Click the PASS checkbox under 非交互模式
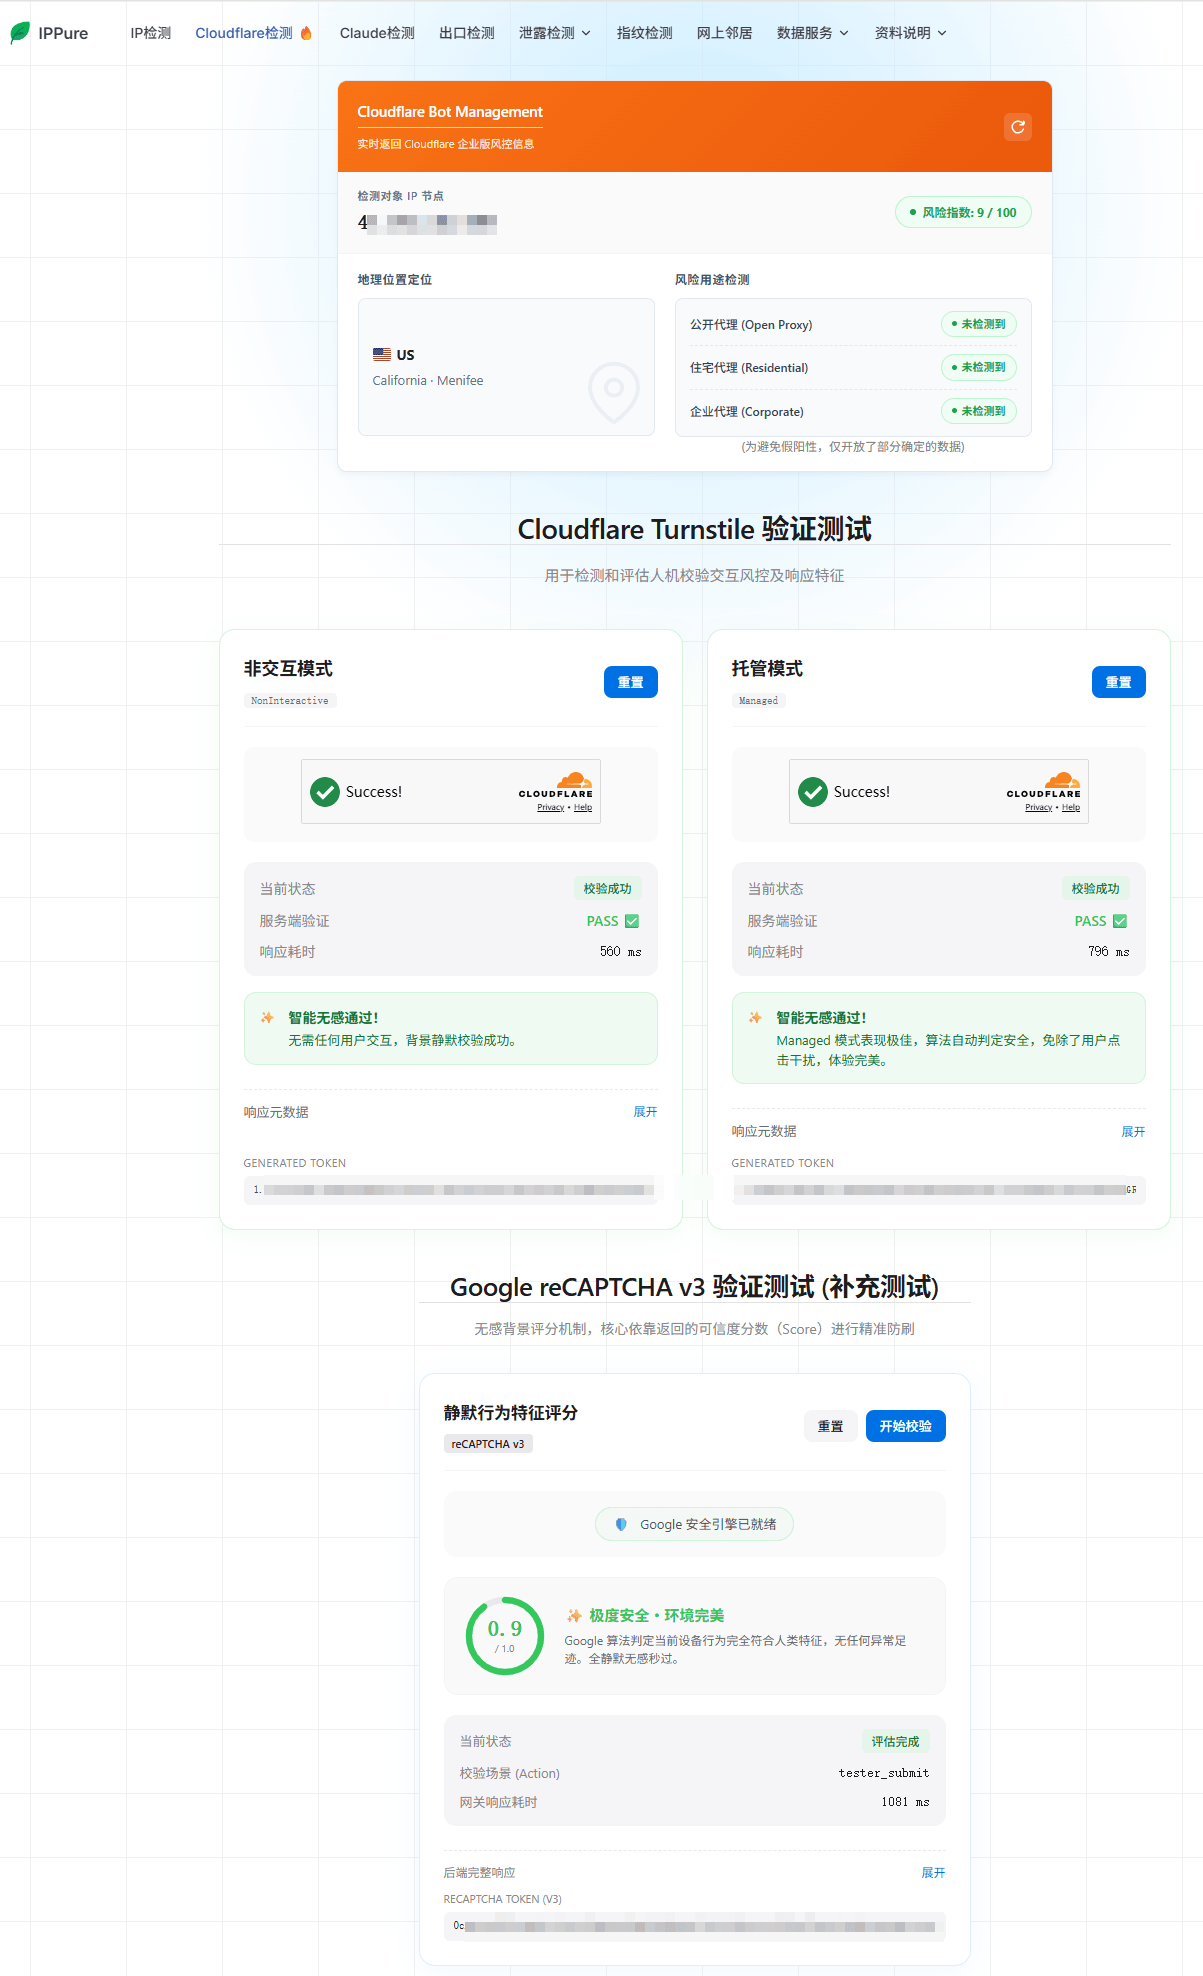 (x=632, y=921)
